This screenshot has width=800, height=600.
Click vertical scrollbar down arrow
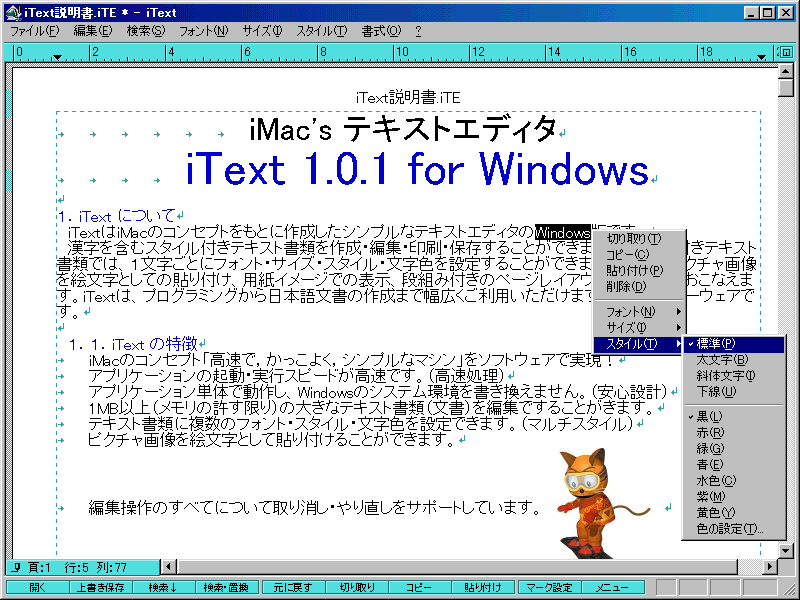786,550
